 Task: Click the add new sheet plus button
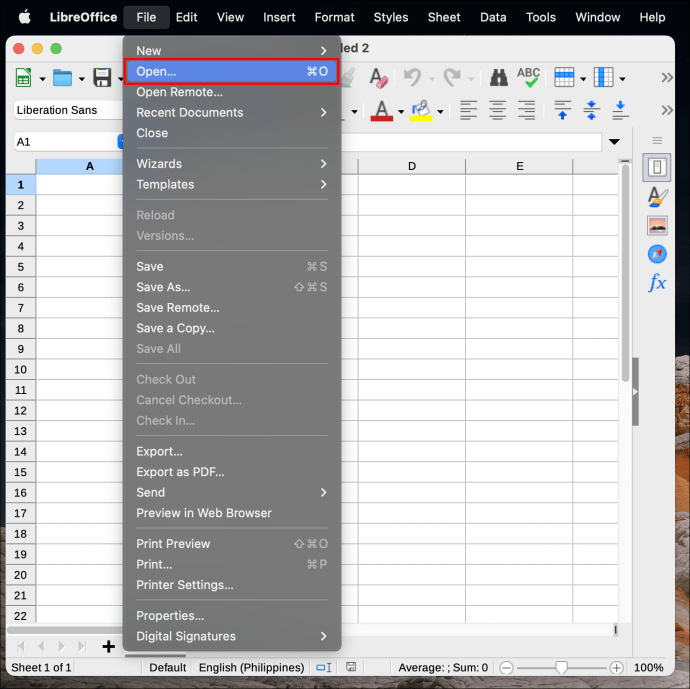click(108, 646)
